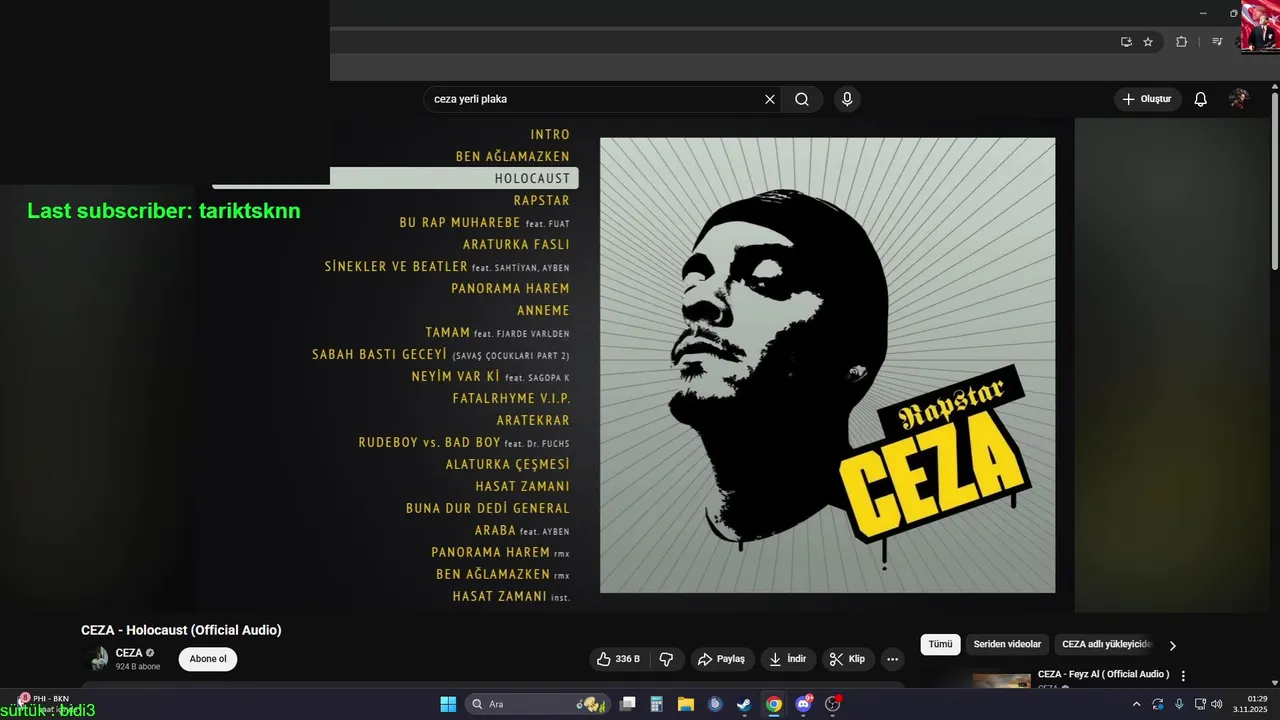Click the BUNA DUR DEDİ GENERAL text
The width and height of the screenshot is (1280, 720).
point(488,508)
